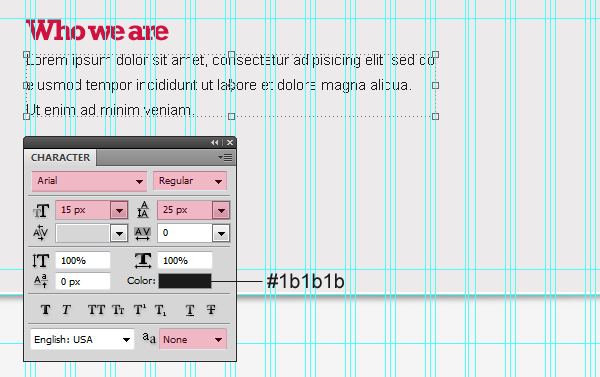Click the font size icon
The width and height of the screenshot is (600, 377).
pos(41,211)
